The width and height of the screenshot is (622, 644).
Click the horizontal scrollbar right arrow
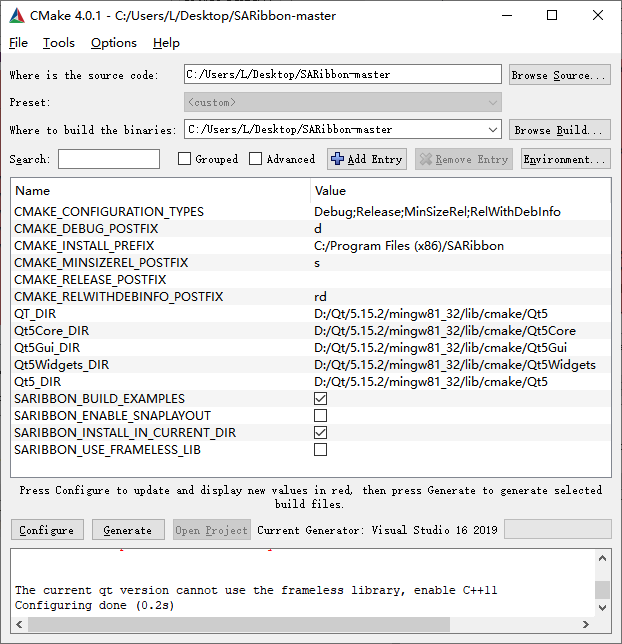click(586, 624)
